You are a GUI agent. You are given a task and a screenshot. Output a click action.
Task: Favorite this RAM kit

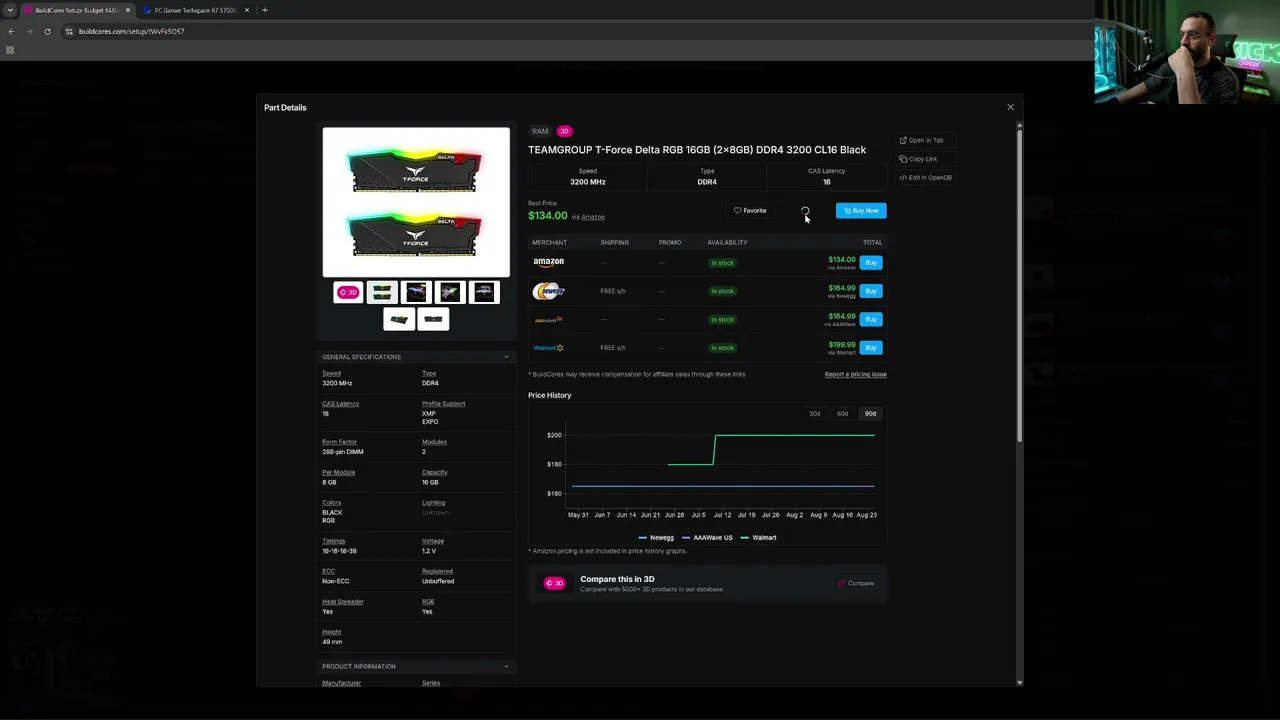750,211
